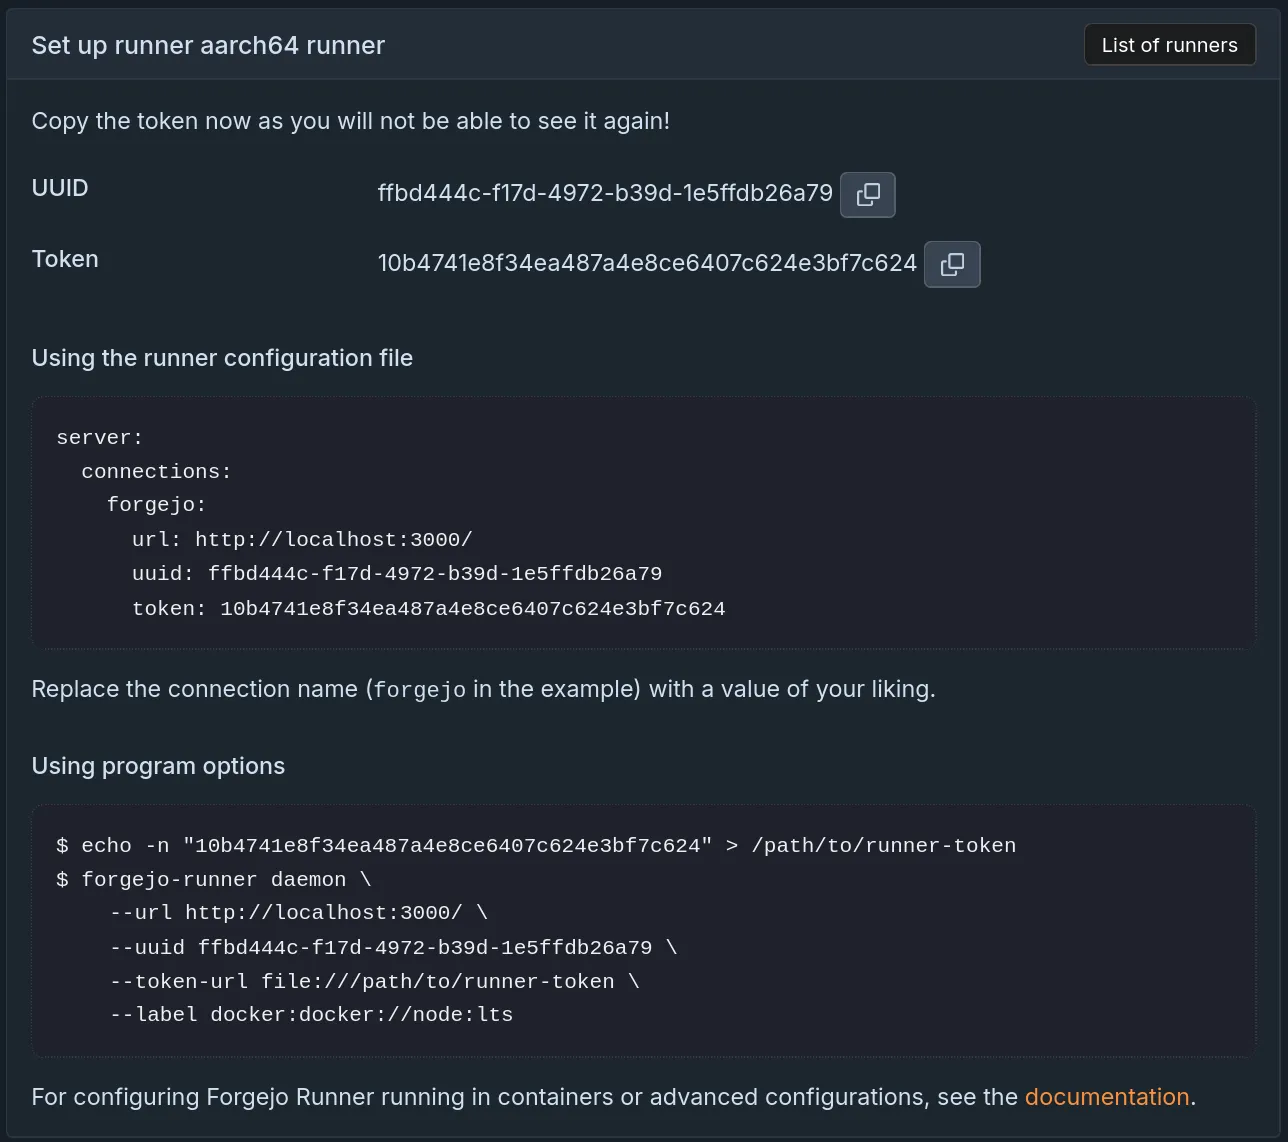
Task: Click the Set up runner aarch64 runner title
Action: 207,45
